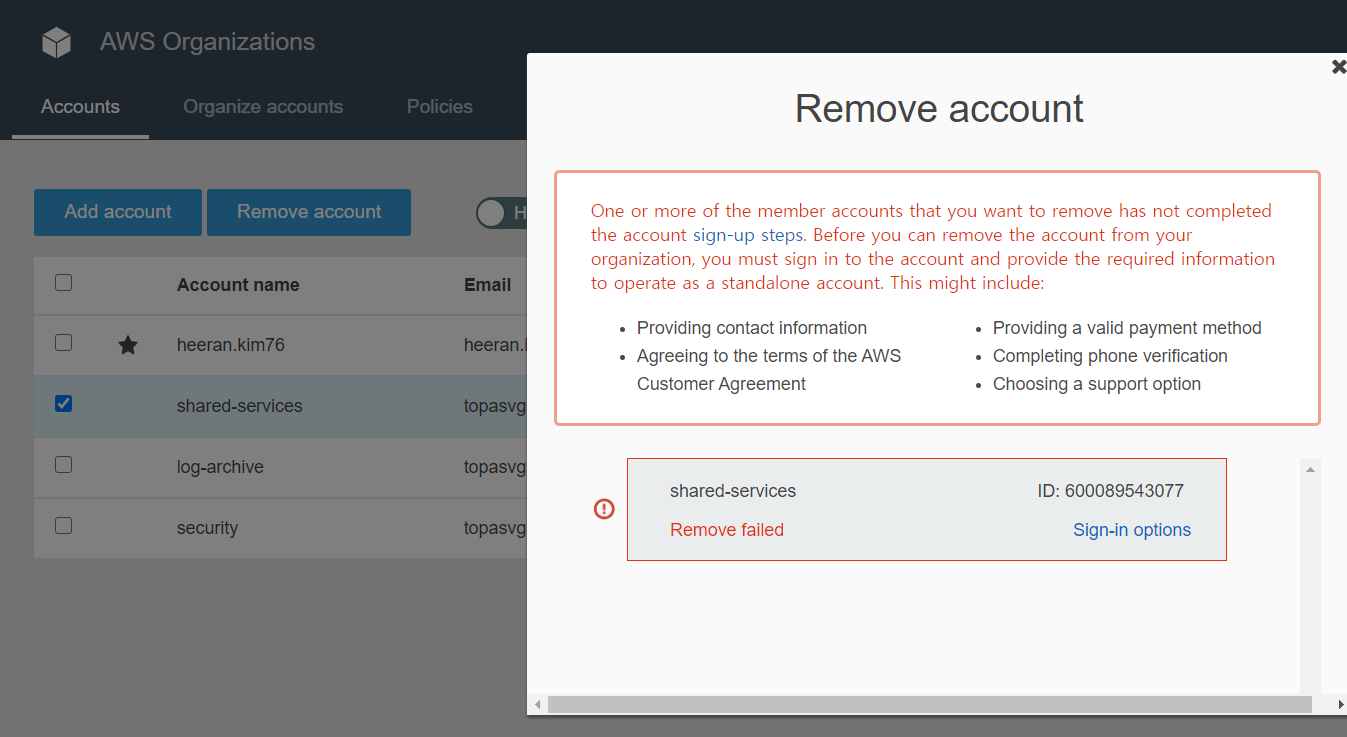
Task: Select the log-archive account checkbox
Action: (x=63, y=465)
